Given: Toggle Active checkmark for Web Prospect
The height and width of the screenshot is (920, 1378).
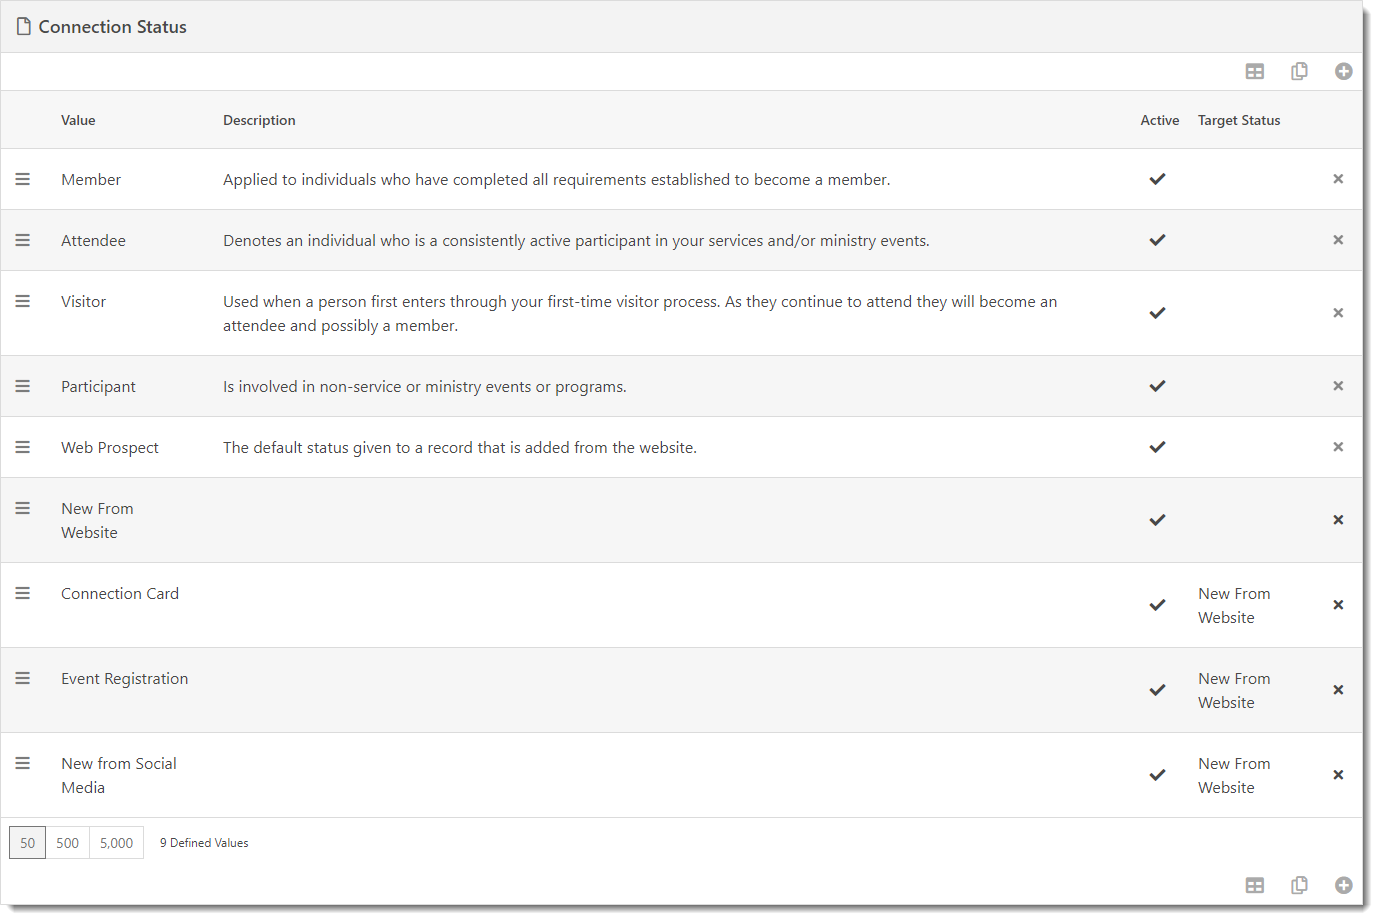Looking at the screenshot, I should tap(1157, 447).
